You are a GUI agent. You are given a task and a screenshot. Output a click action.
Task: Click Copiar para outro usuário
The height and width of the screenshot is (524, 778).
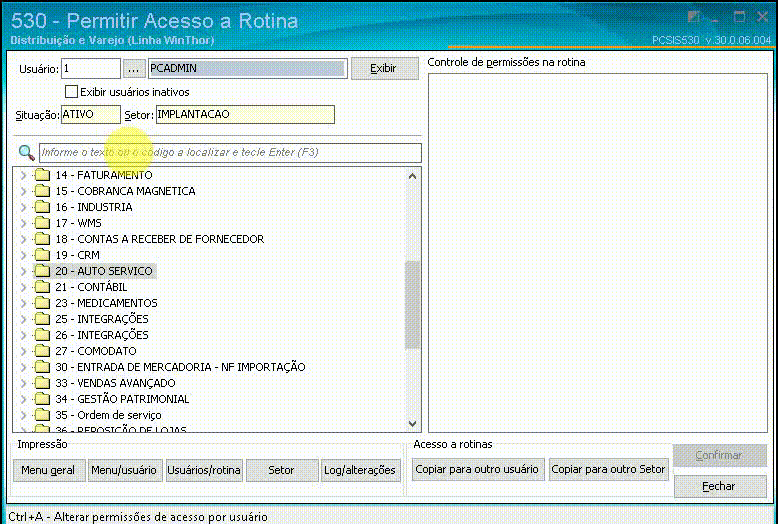click(477, 469)
